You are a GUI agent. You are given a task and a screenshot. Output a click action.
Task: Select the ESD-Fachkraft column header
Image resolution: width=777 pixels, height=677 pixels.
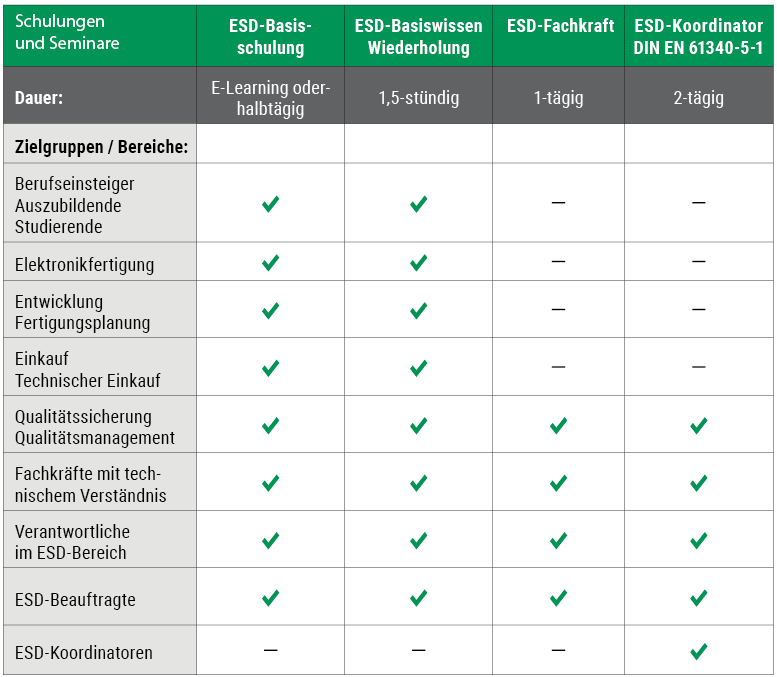click(560, 26)
